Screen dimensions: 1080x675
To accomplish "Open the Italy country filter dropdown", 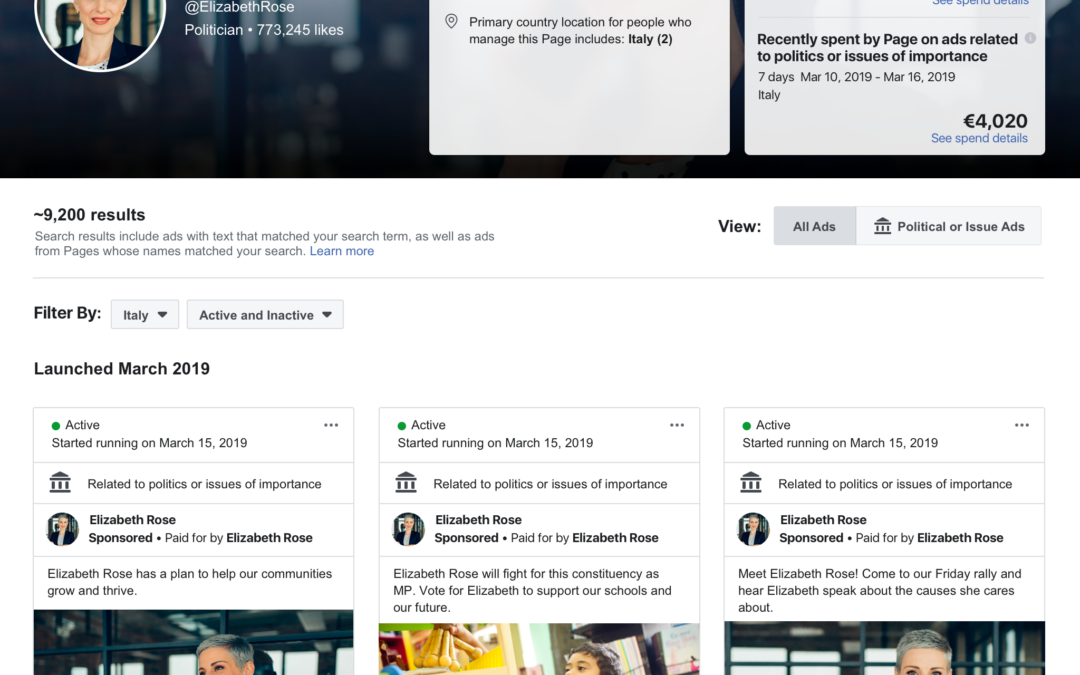I will 145,314.
